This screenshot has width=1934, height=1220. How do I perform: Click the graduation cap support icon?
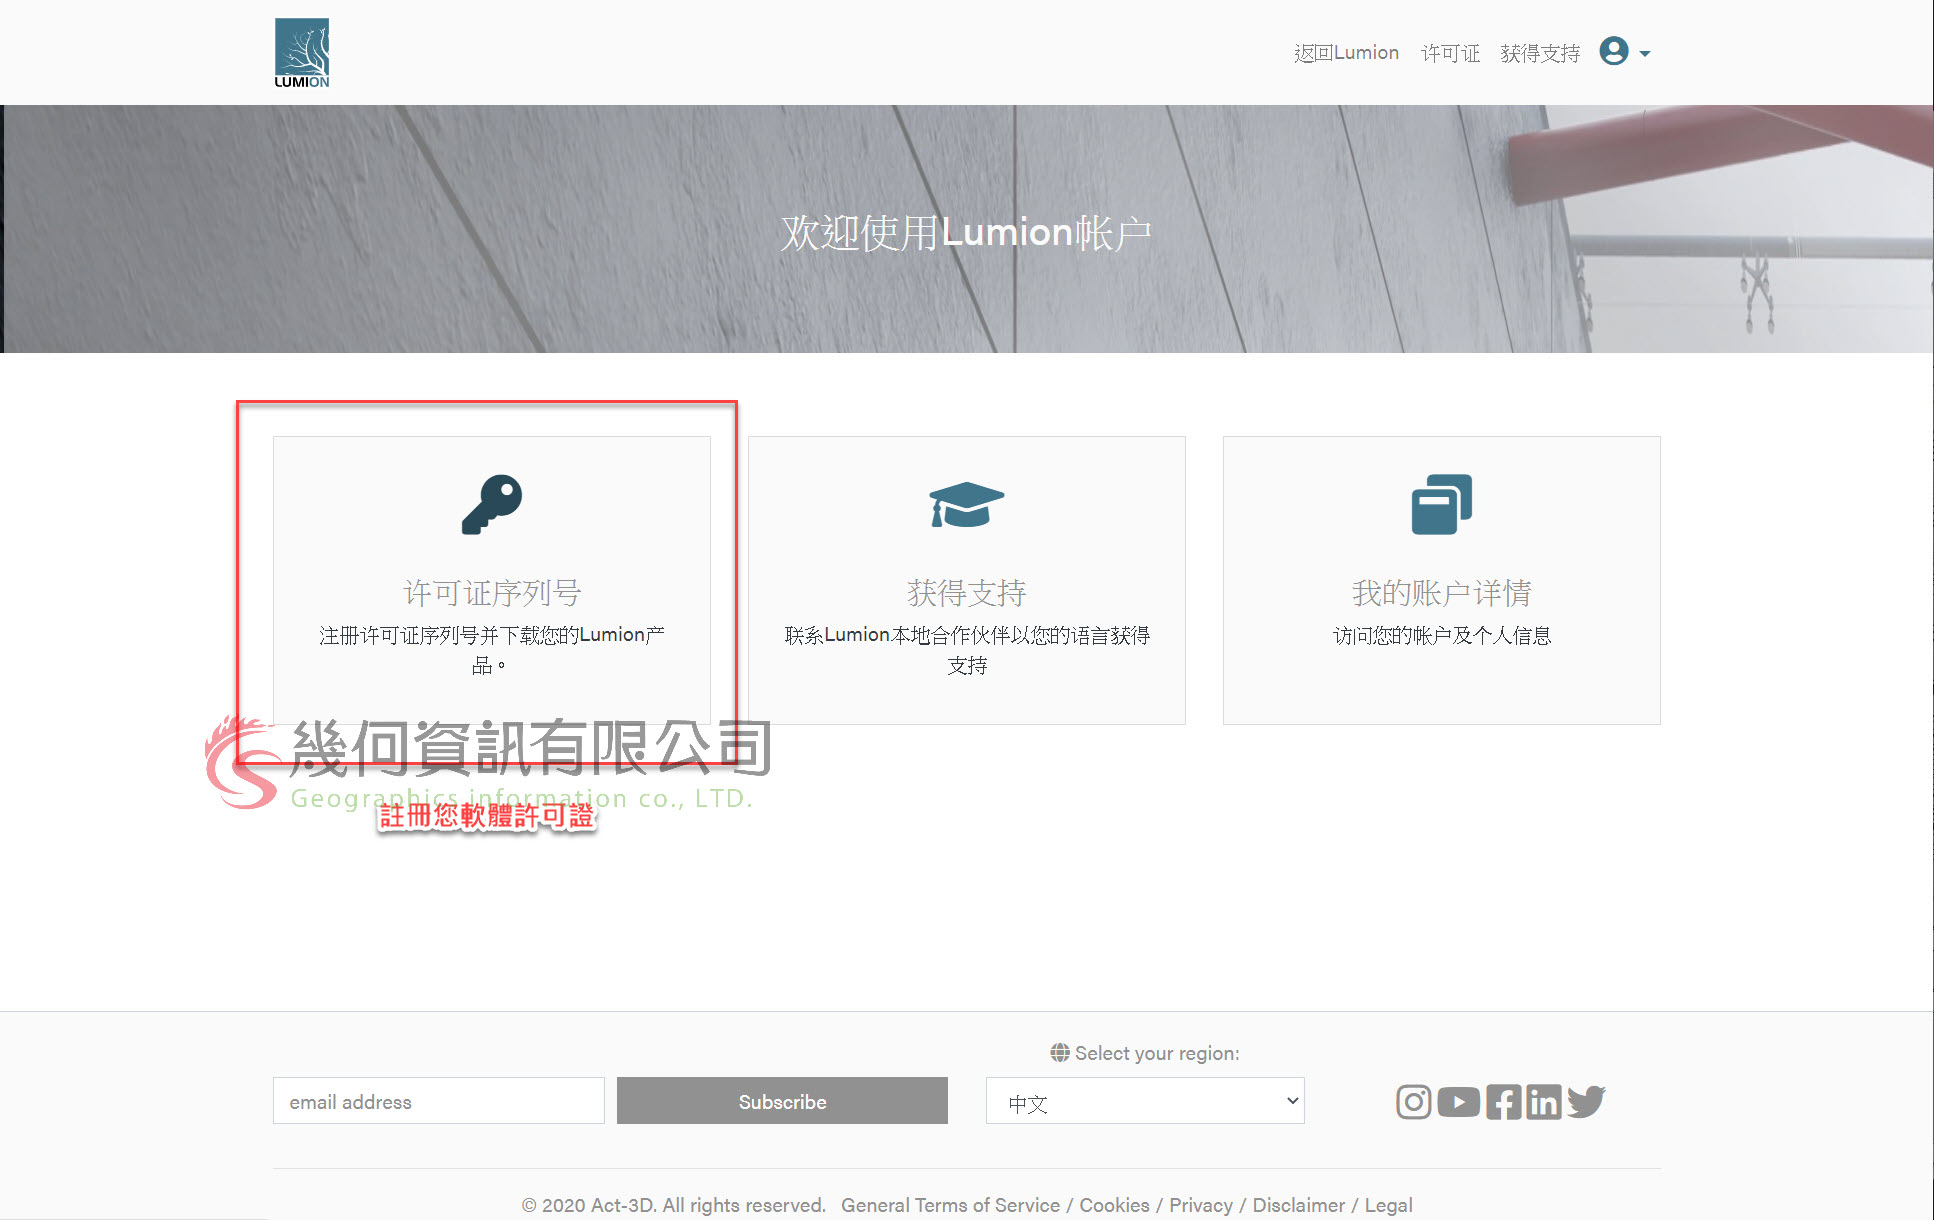966,504
